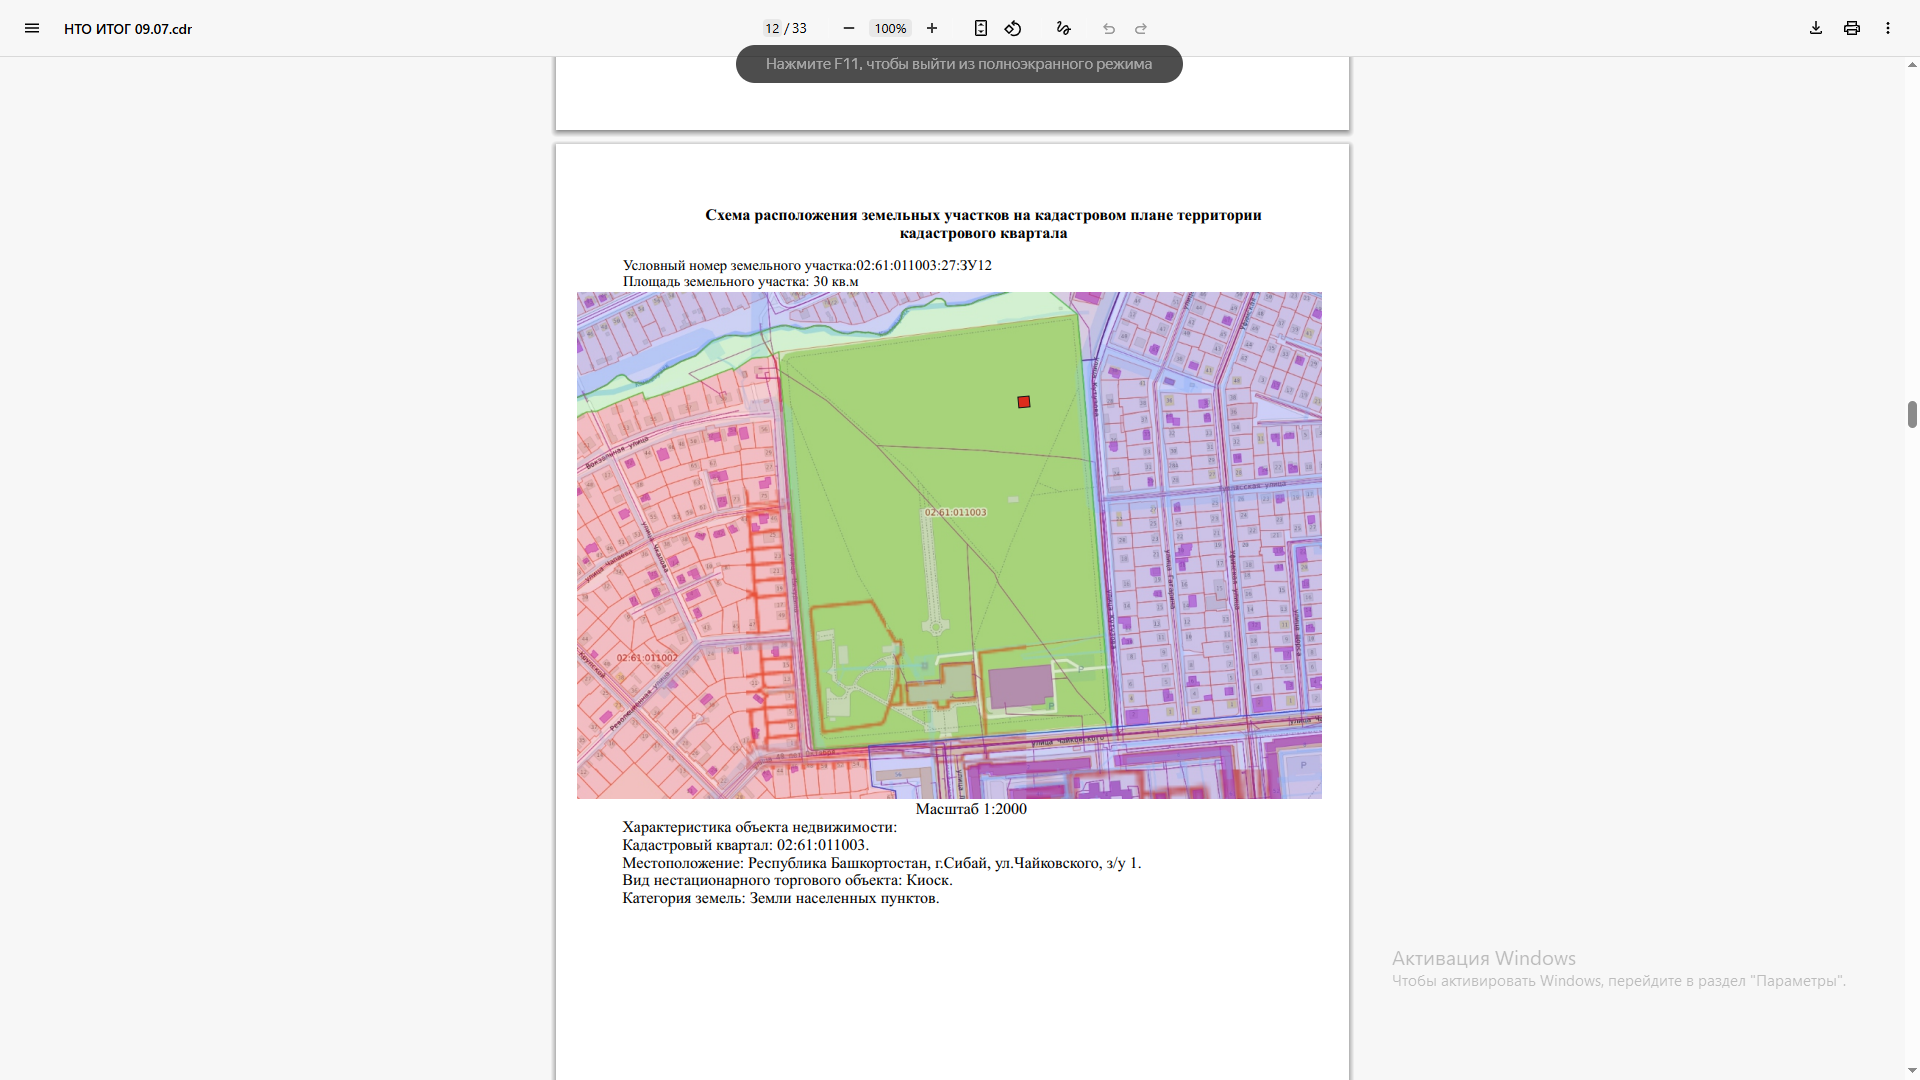Image resolution: width=1920 pixels, height=1080 pixels.
Task: Click the cadastral label 02:61:011003 on map
Action: click(x=955, y=512)
